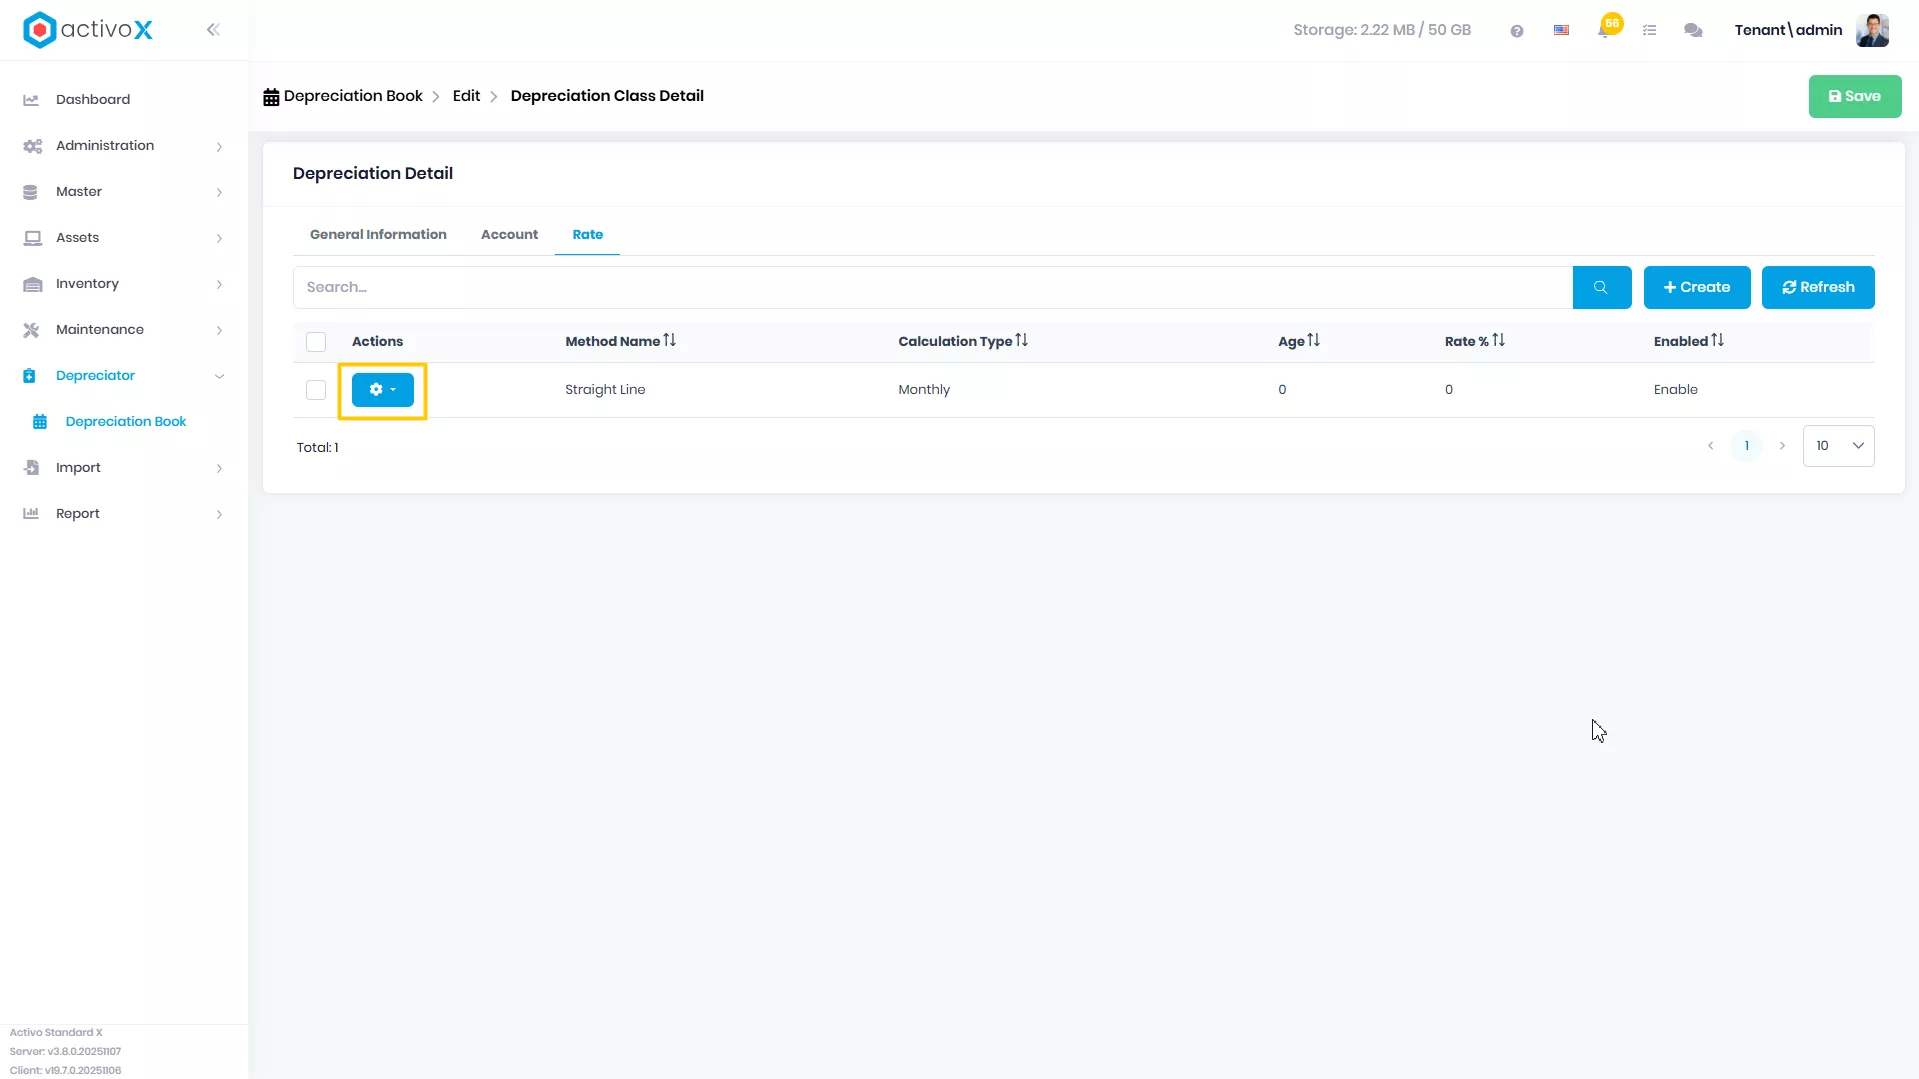Select the Rate tab
This screenshot has height=1079, width=1919.
[x=588, y=235]
